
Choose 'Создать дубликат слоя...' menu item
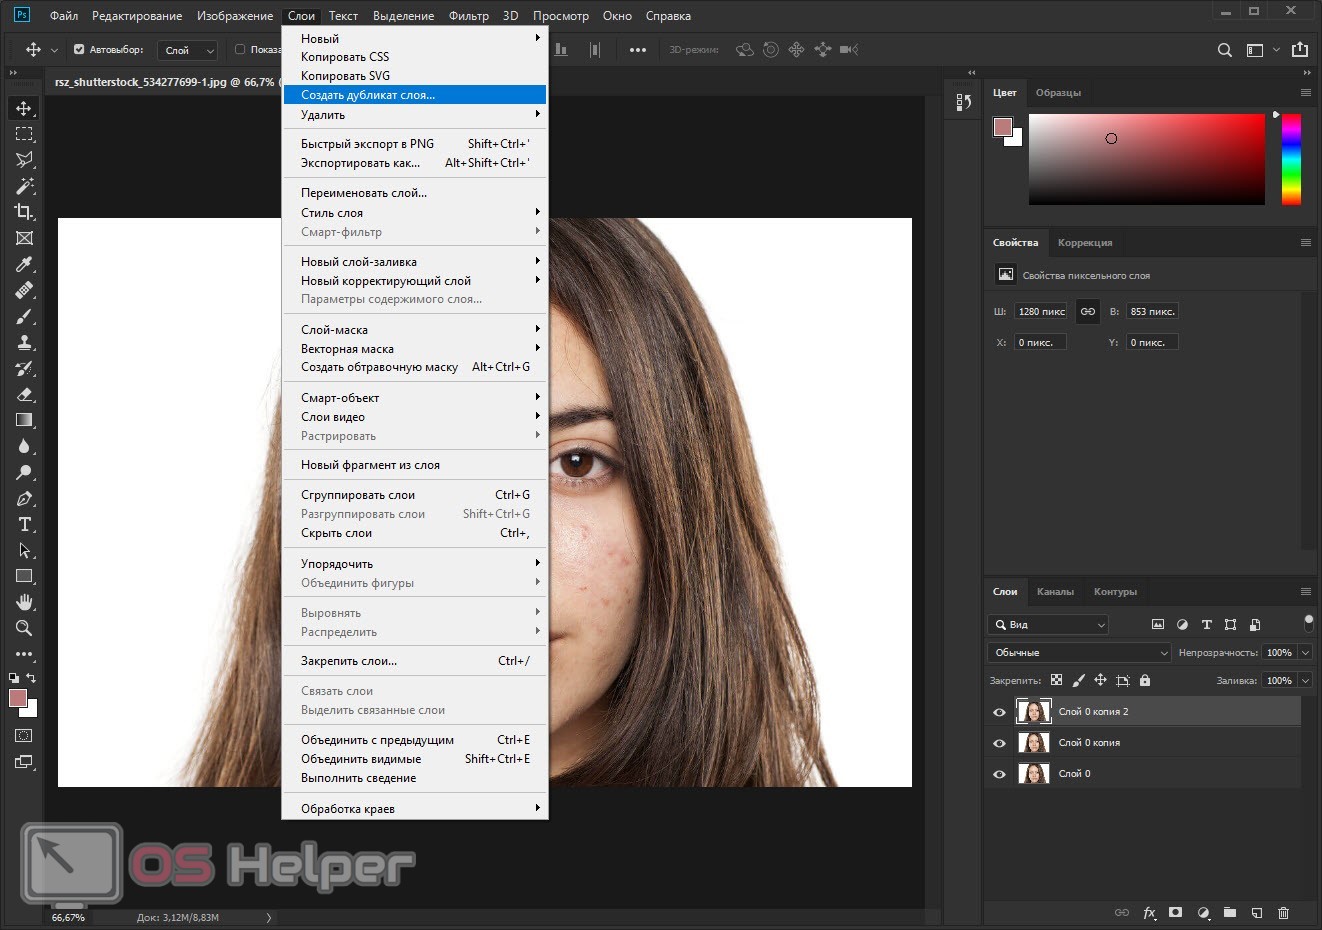(415, 95)
